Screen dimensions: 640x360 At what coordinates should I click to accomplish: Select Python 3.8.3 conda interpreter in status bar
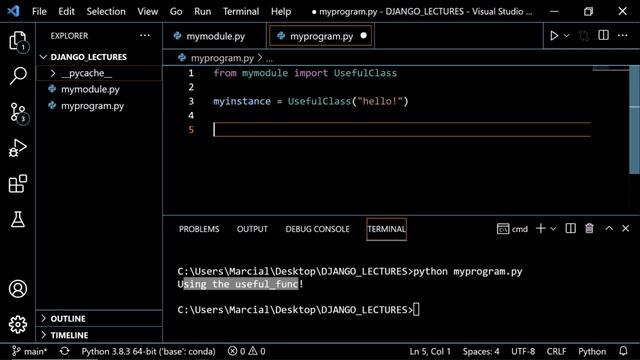pos(148,351)
